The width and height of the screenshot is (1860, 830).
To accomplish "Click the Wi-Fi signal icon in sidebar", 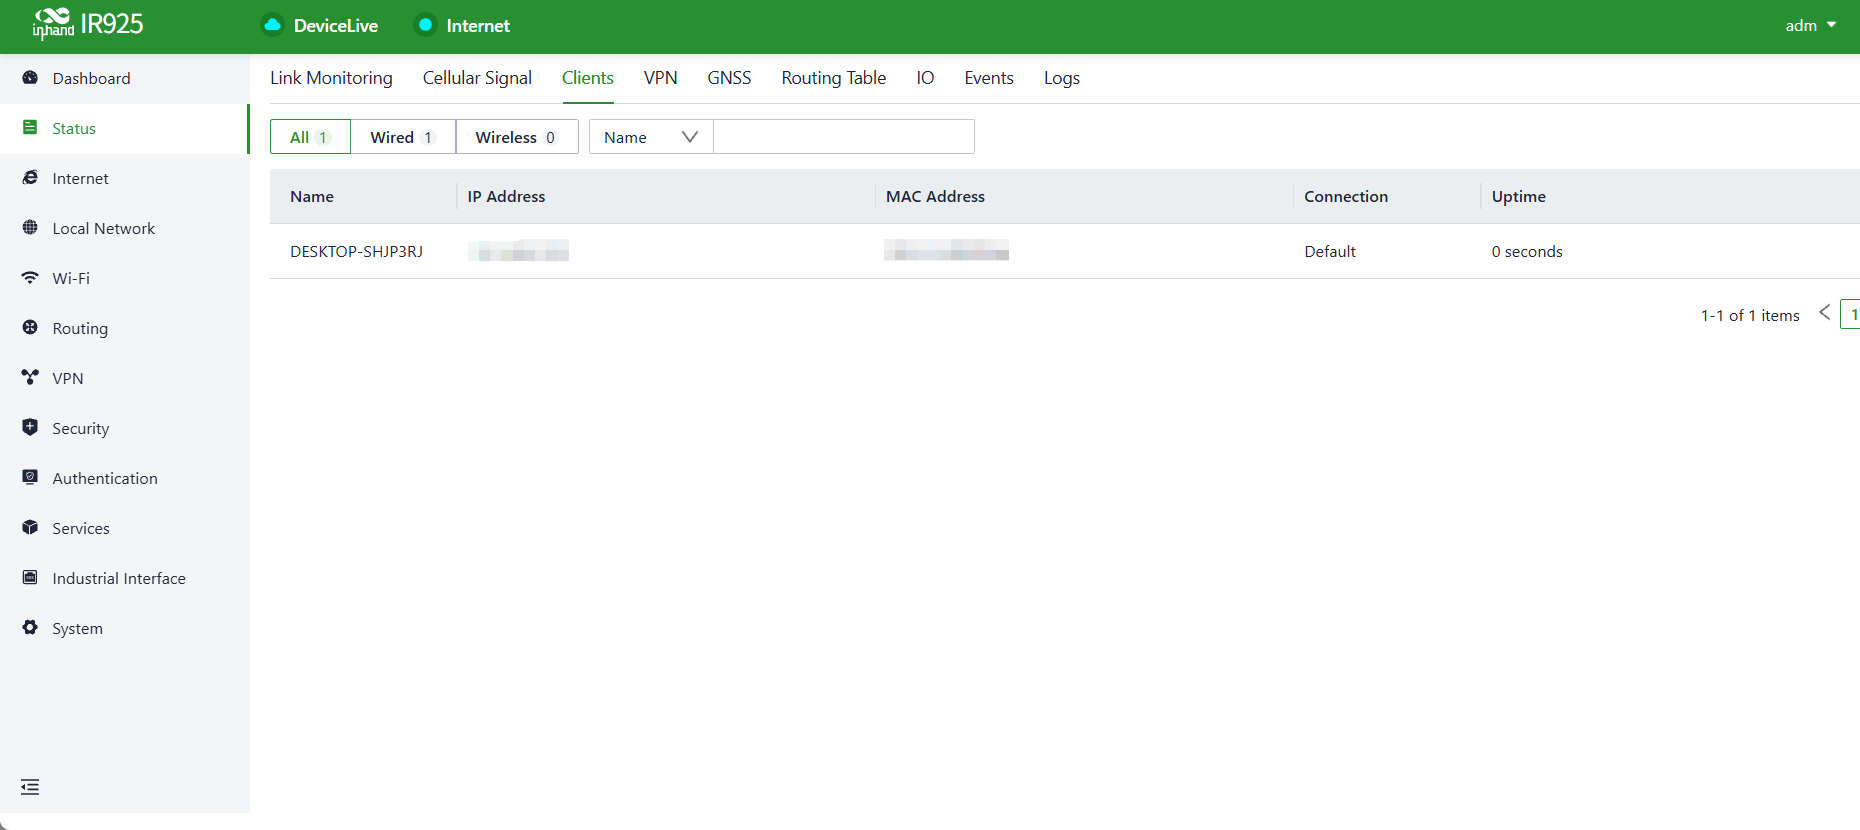I will (30, 278).
